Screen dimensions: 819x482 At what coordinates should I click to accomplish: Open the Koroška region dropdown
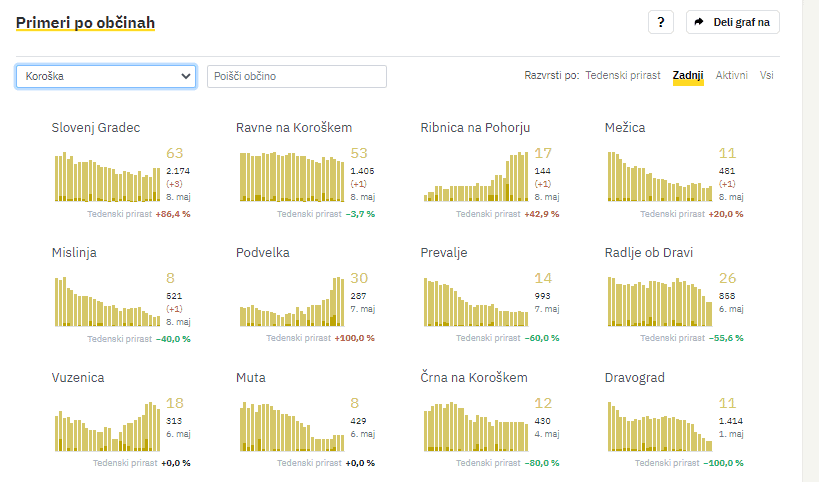point(106,76)
